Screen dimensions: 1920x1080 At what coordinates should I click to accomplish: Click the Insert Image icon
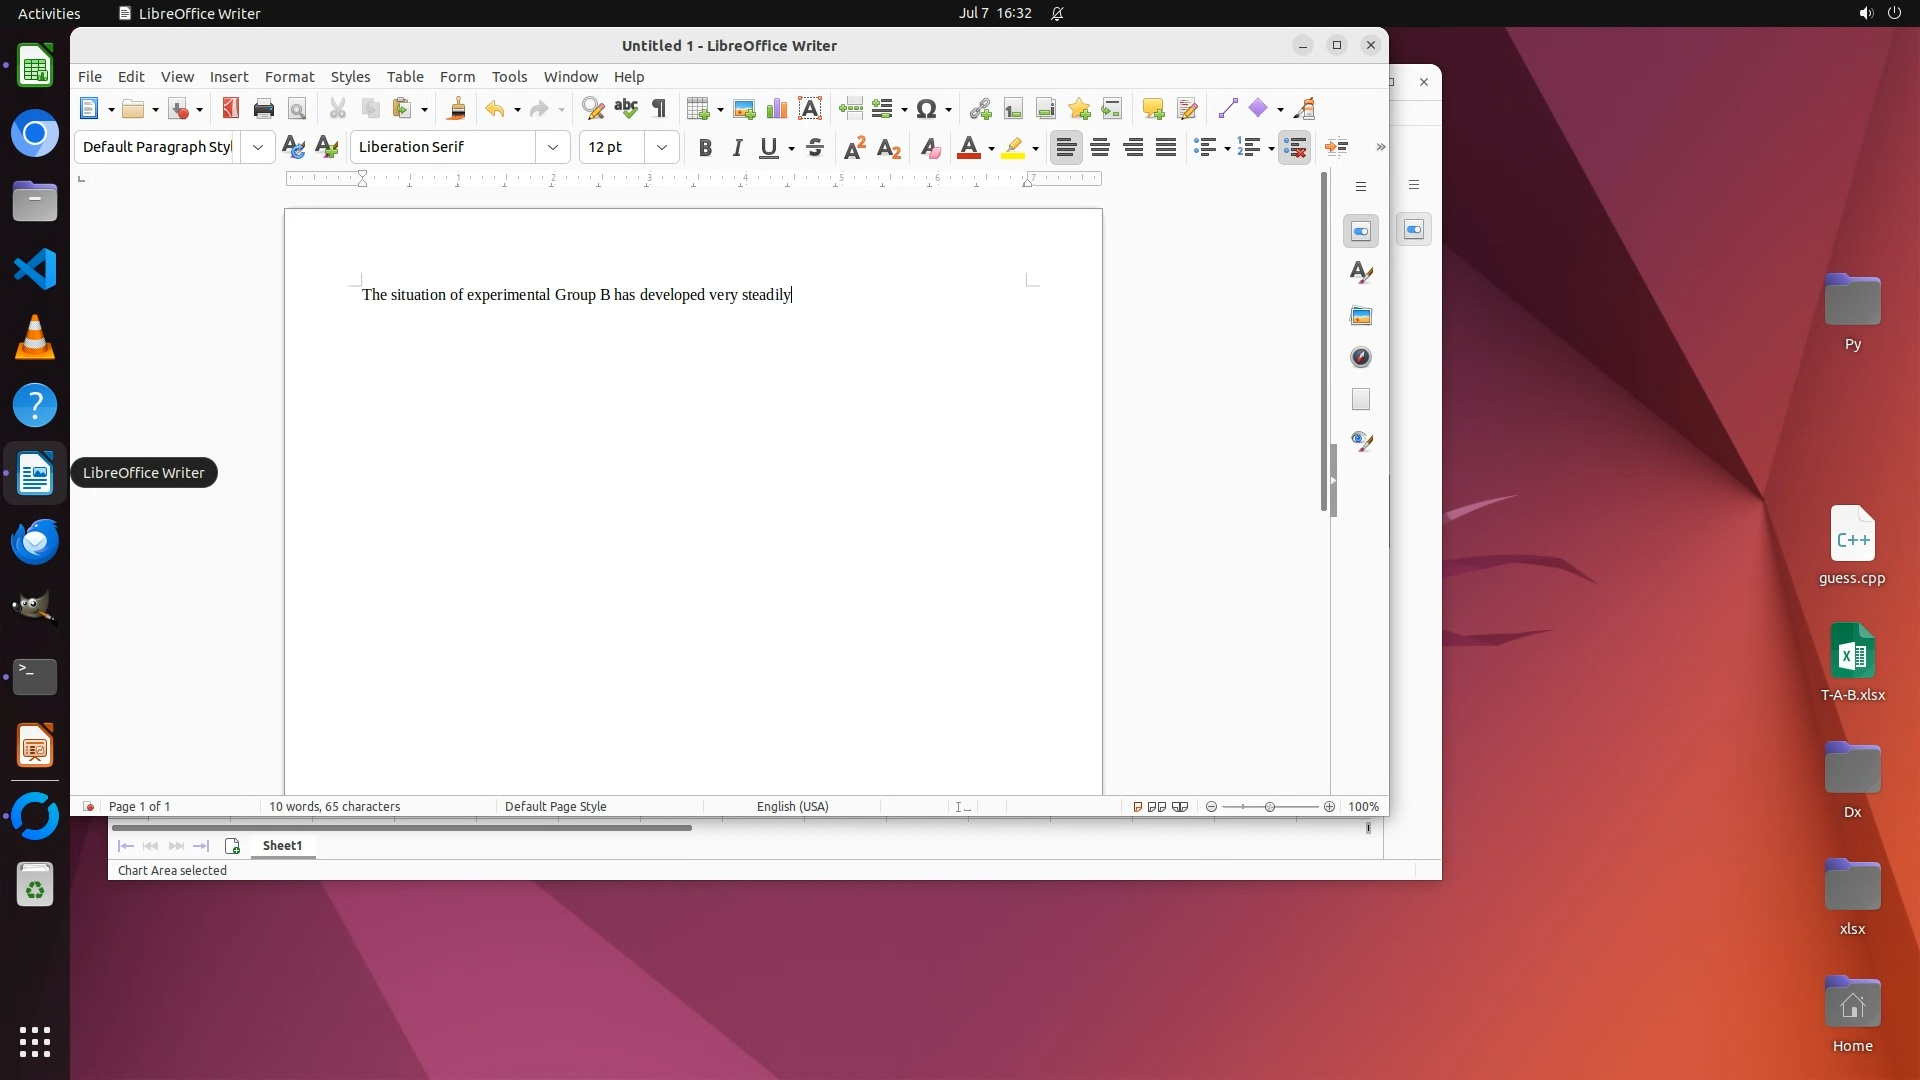[x=744, y=109]
